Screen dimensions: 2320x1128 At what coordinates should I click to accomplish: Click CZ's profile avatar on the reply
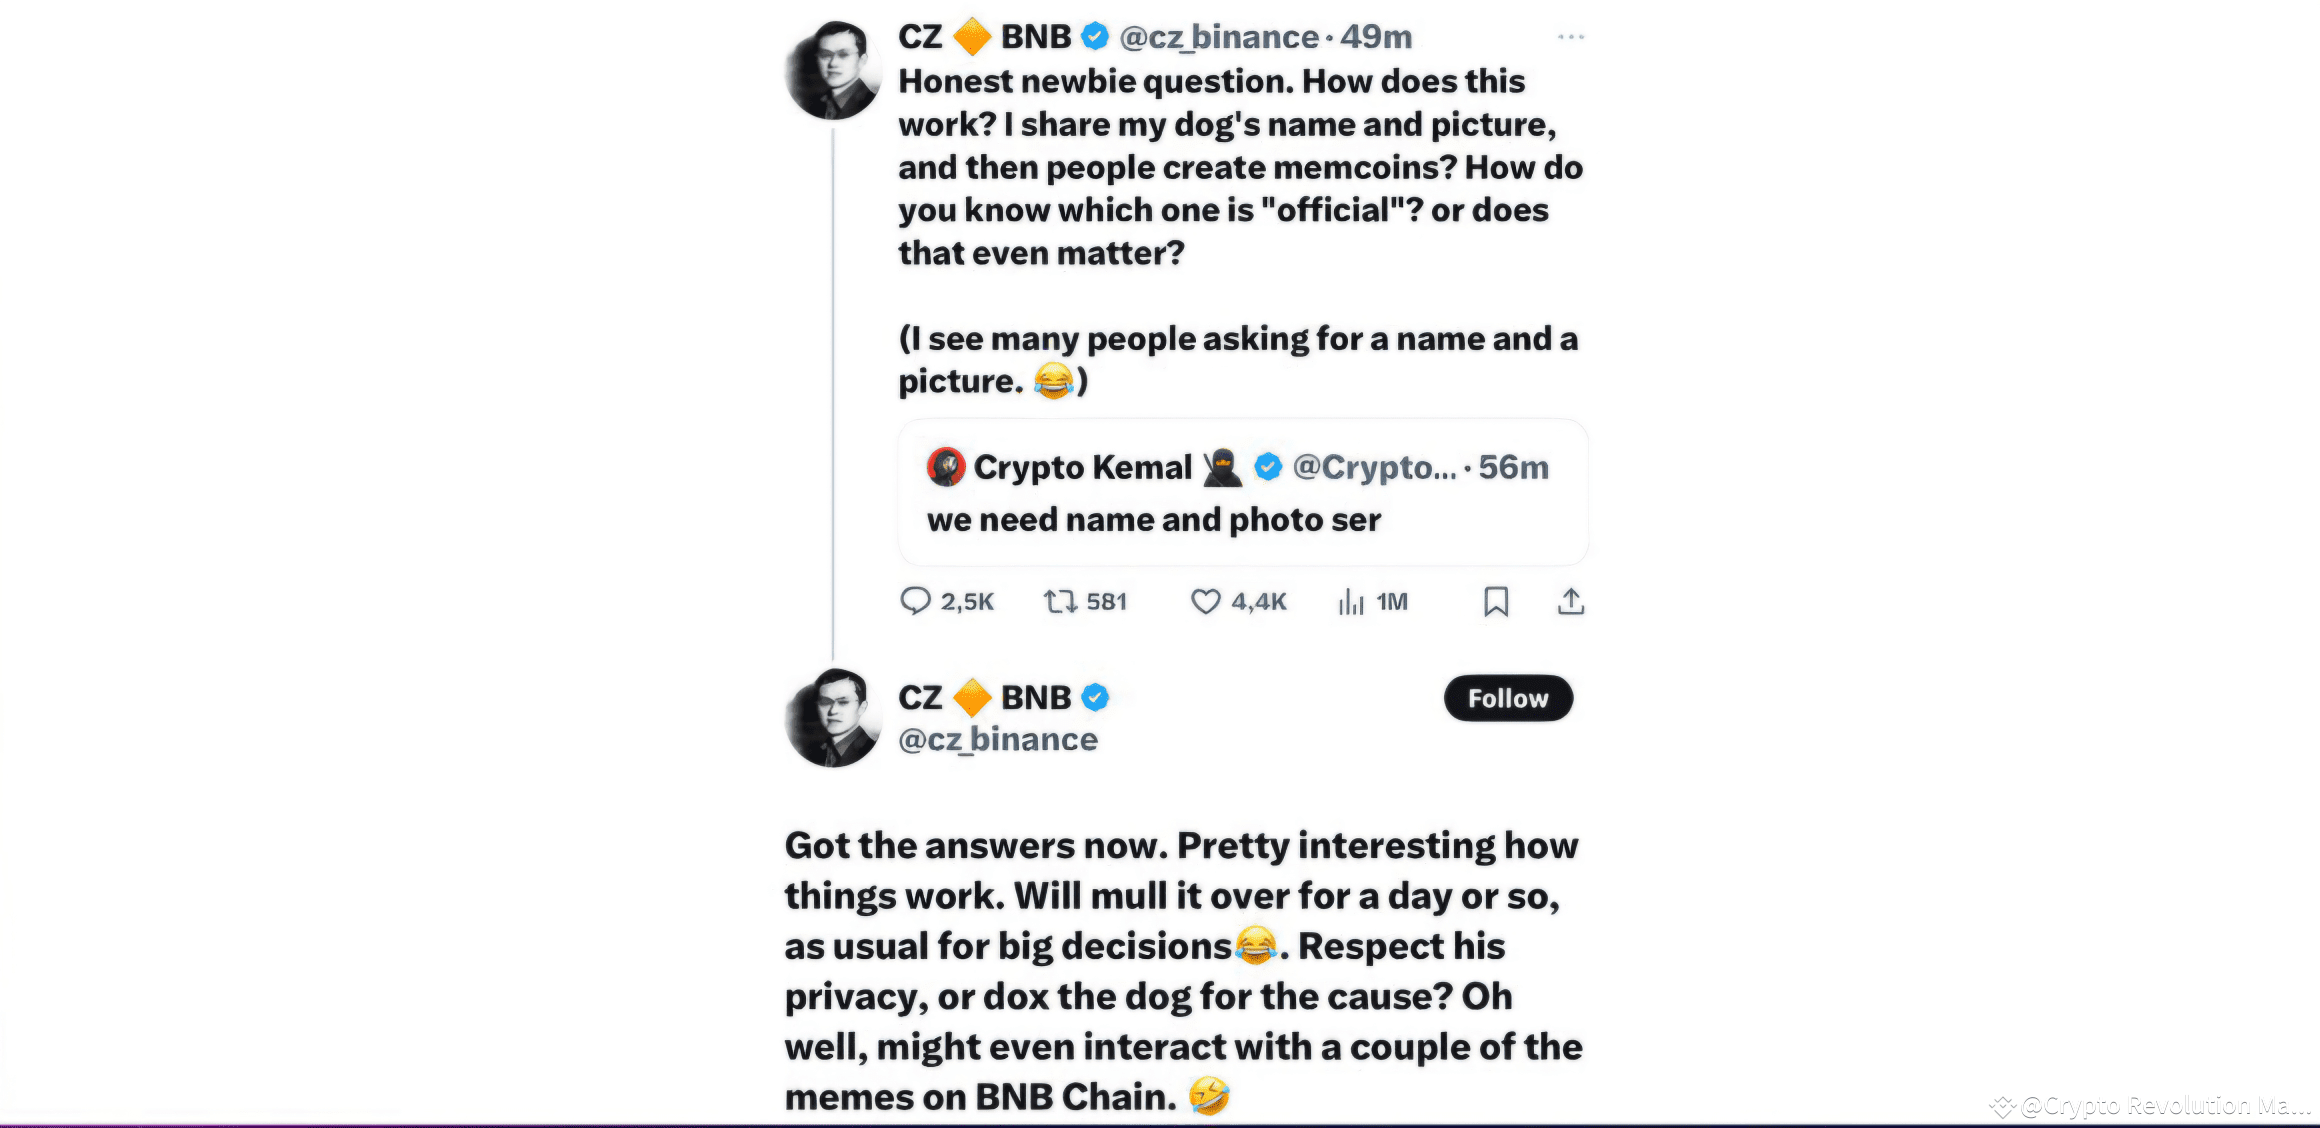[x=833, y=718]
